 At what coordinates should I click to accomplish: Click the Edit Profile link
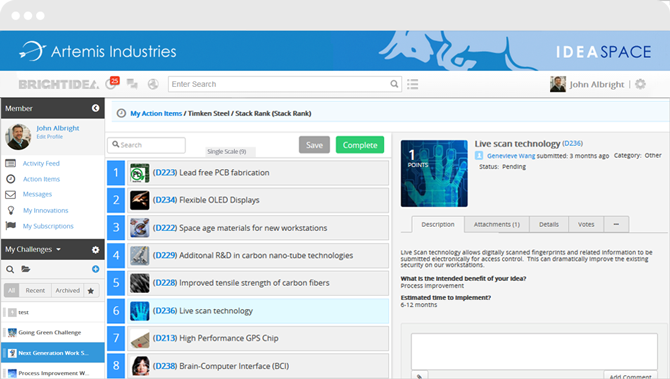(x=50, y=137)
